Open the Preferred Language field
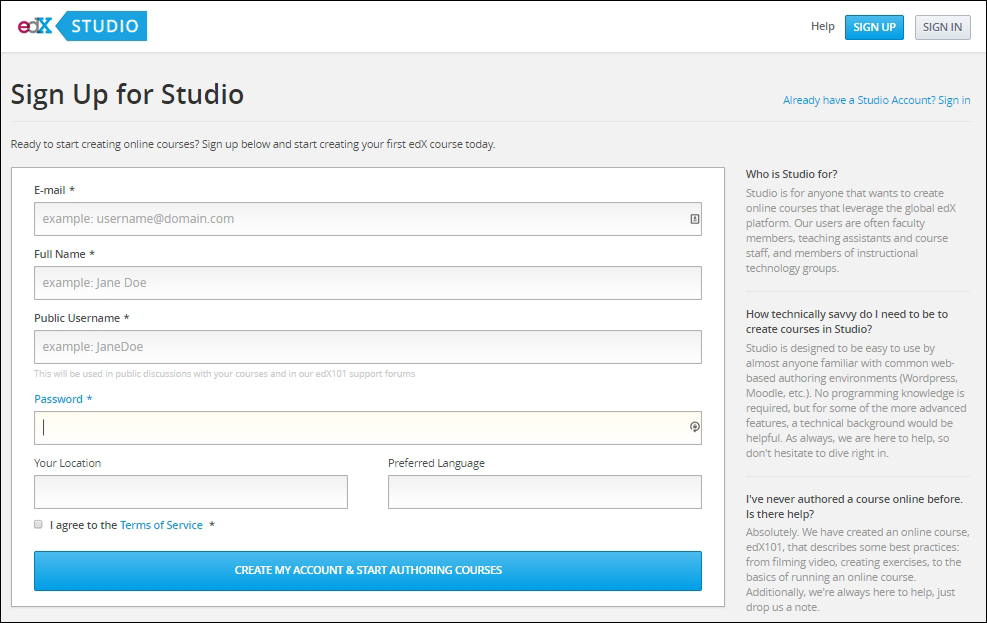 (x=544, y=492)
